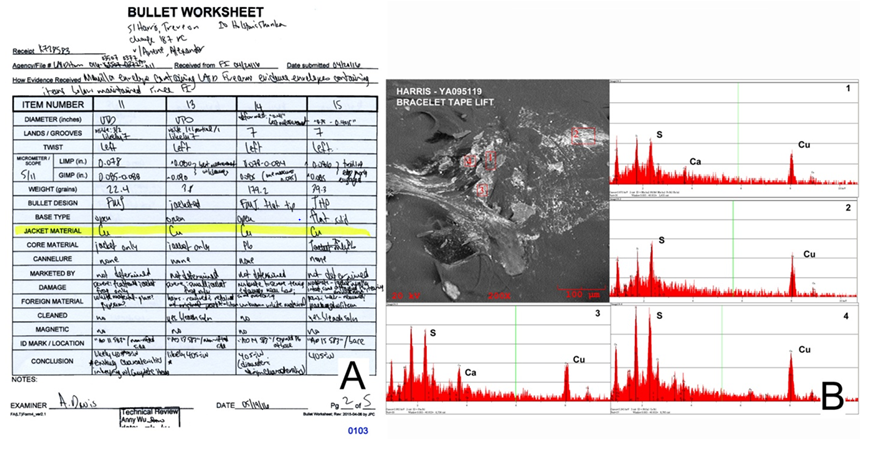Select the WEIGHT (grains) row label
This screenshot has width=895, height=455.
click(53, 190)
